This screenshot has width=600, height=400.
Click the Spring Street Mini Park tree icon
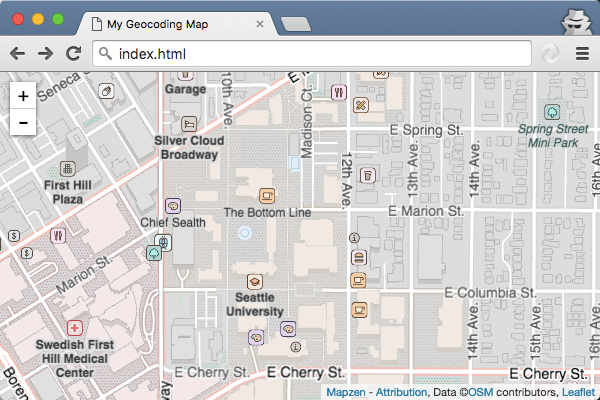[552, 112]
